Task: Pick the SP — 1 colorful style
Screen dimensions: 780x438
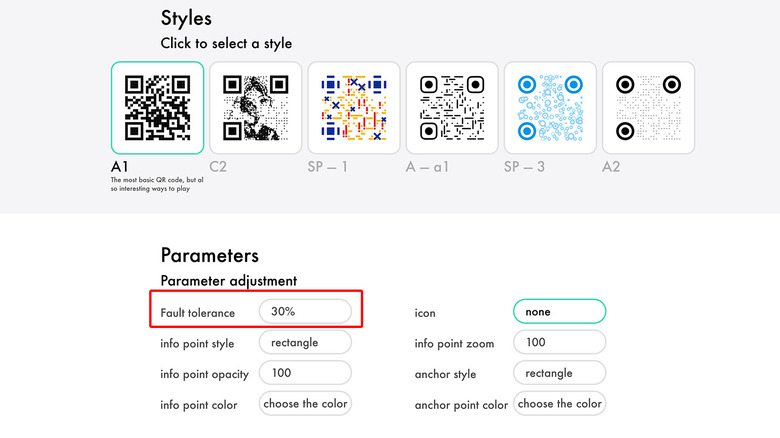Action: [353, 108]
